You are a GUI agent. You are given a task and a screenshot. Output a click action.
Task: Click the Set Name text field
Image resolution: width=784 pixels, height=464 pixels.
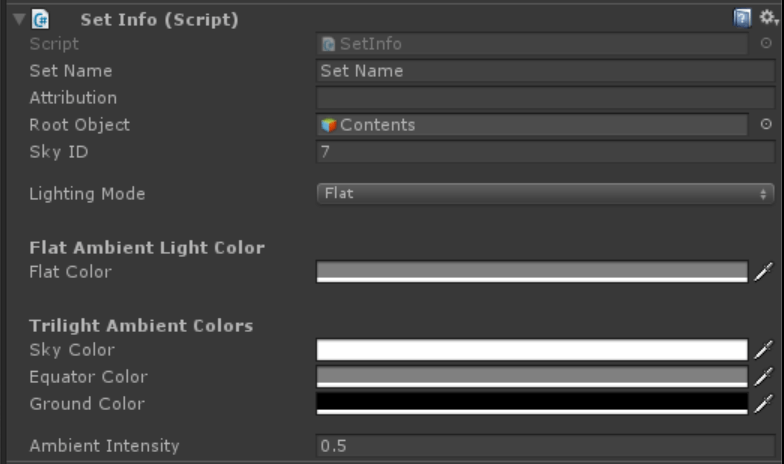click(x=546, y=70)
